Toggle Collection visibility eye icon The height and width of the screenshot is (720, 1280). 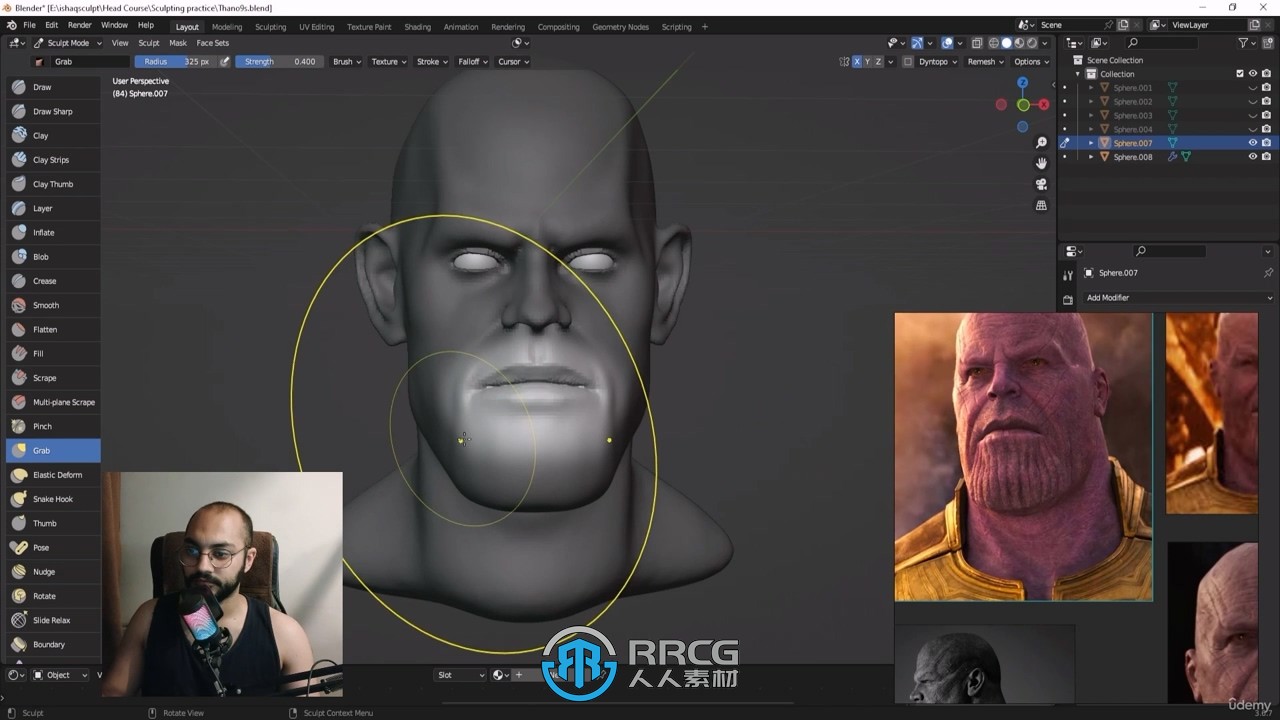1252,74
